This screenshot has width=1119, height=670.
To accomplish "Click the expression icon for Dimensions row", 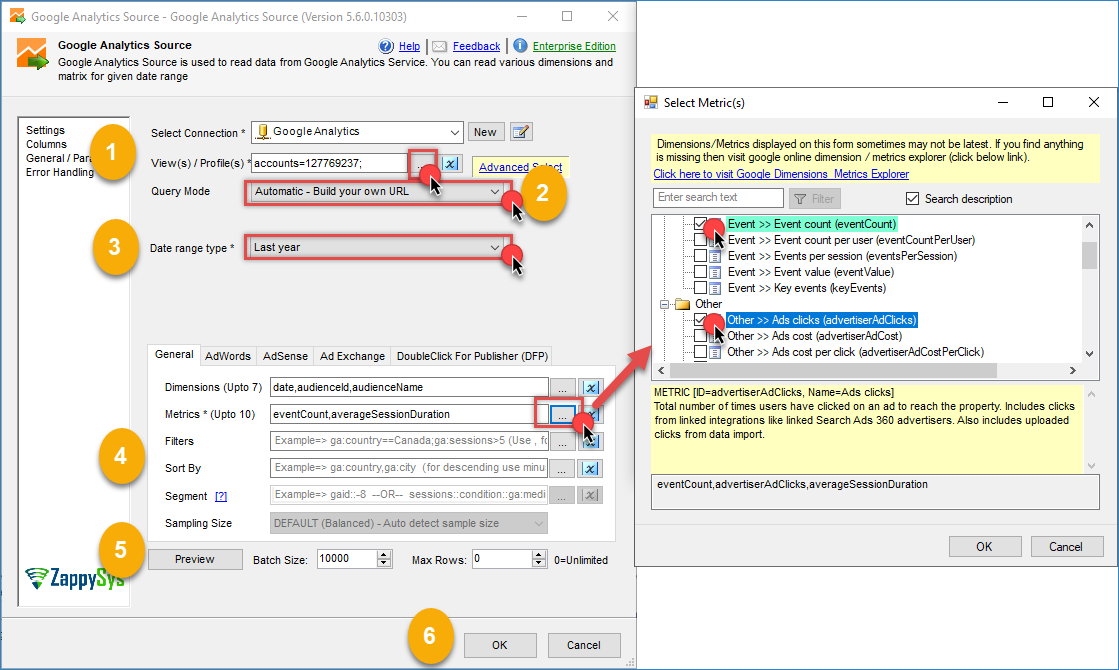I will (x=591, y=387).
